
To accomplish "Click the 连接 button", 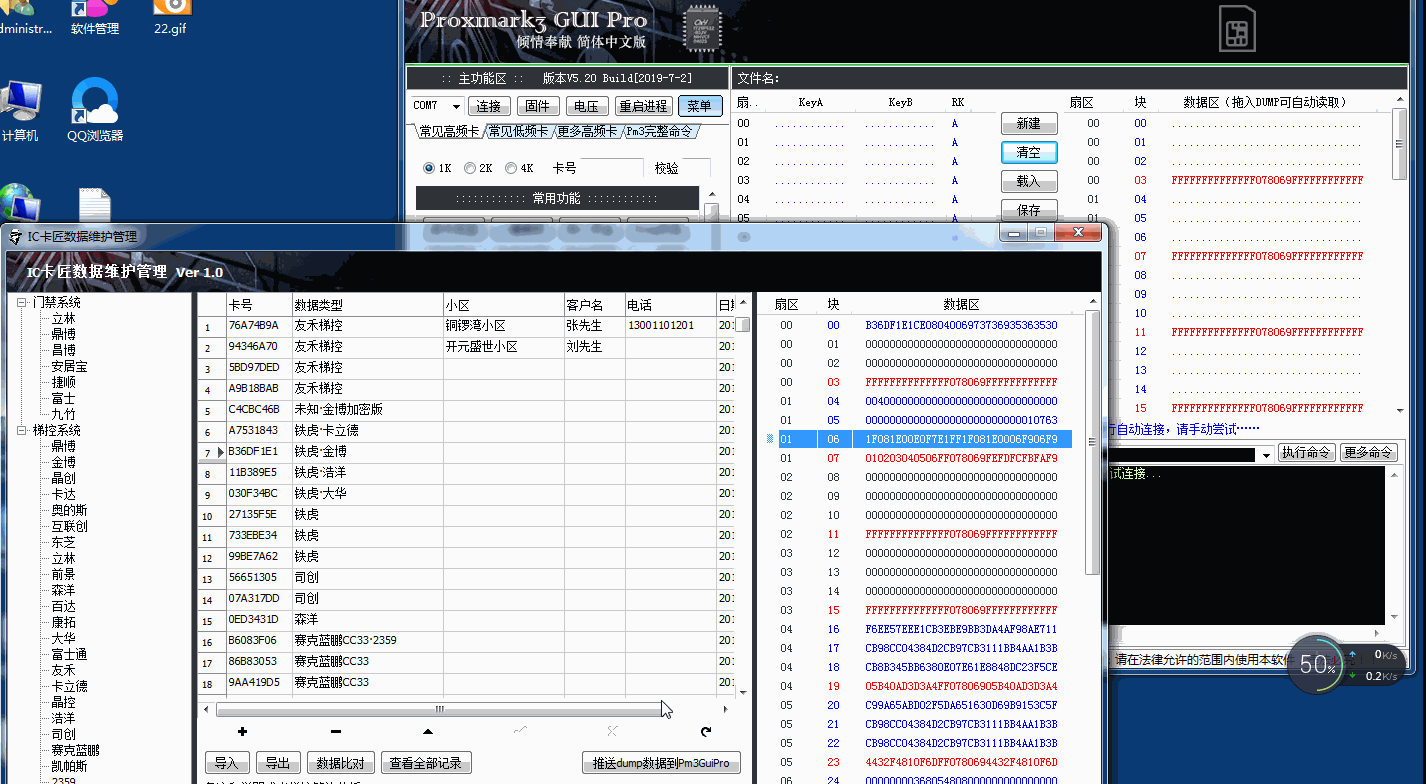I will point(489,106).
